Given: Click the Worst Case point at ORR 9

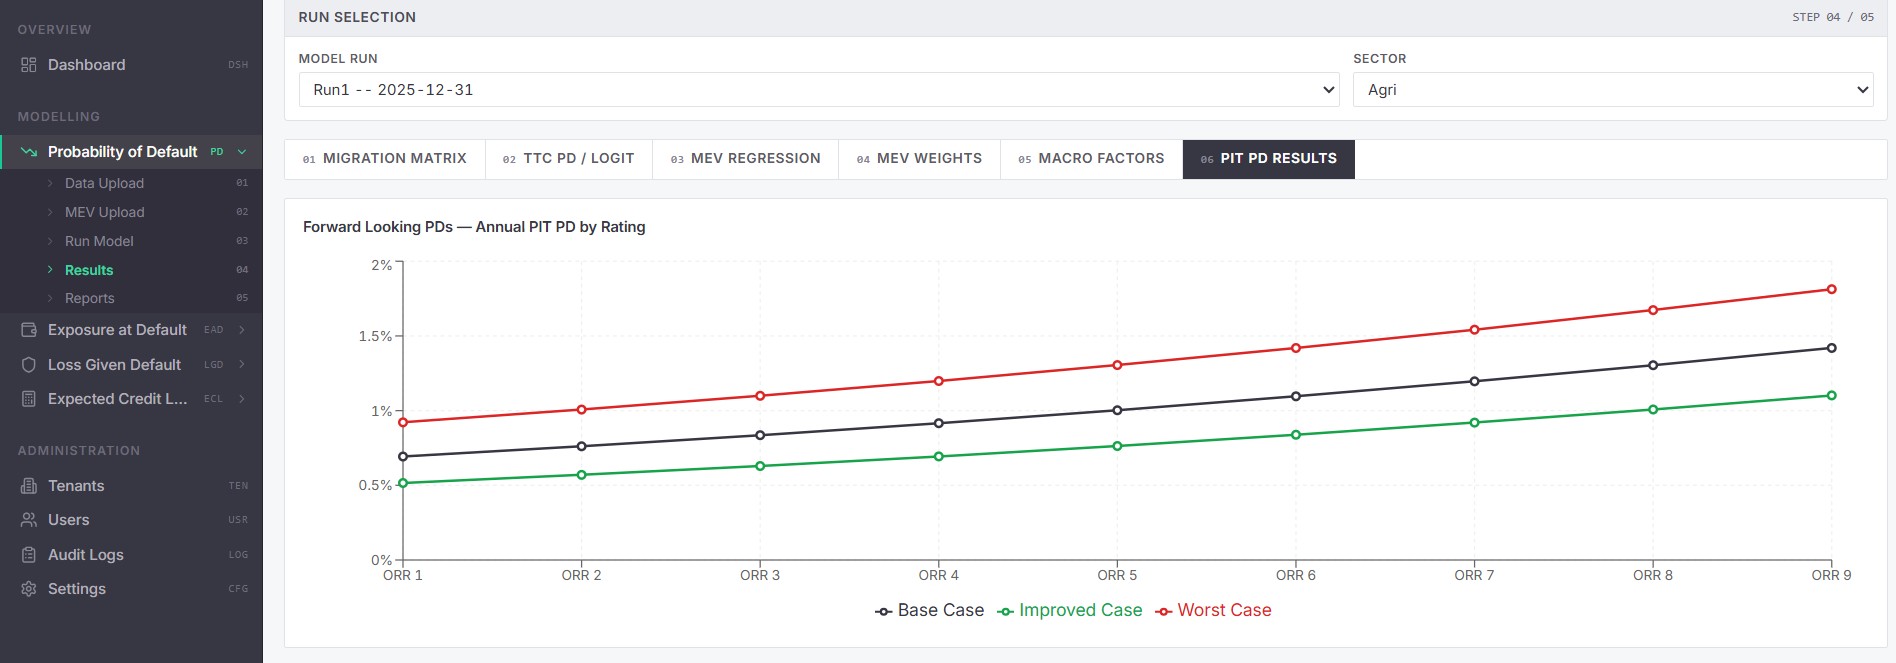Looking at the screenshot, I should (1831, 289).
